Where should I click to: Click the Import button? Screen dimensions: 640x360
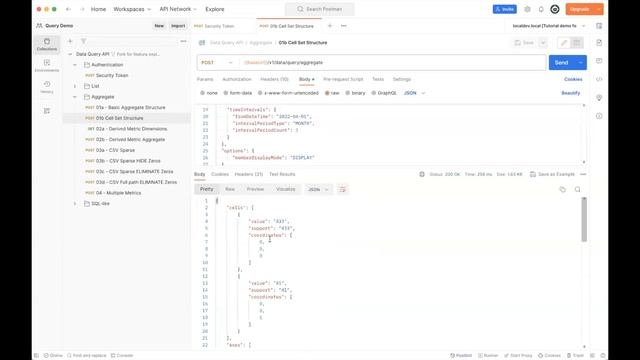(178, 26)
